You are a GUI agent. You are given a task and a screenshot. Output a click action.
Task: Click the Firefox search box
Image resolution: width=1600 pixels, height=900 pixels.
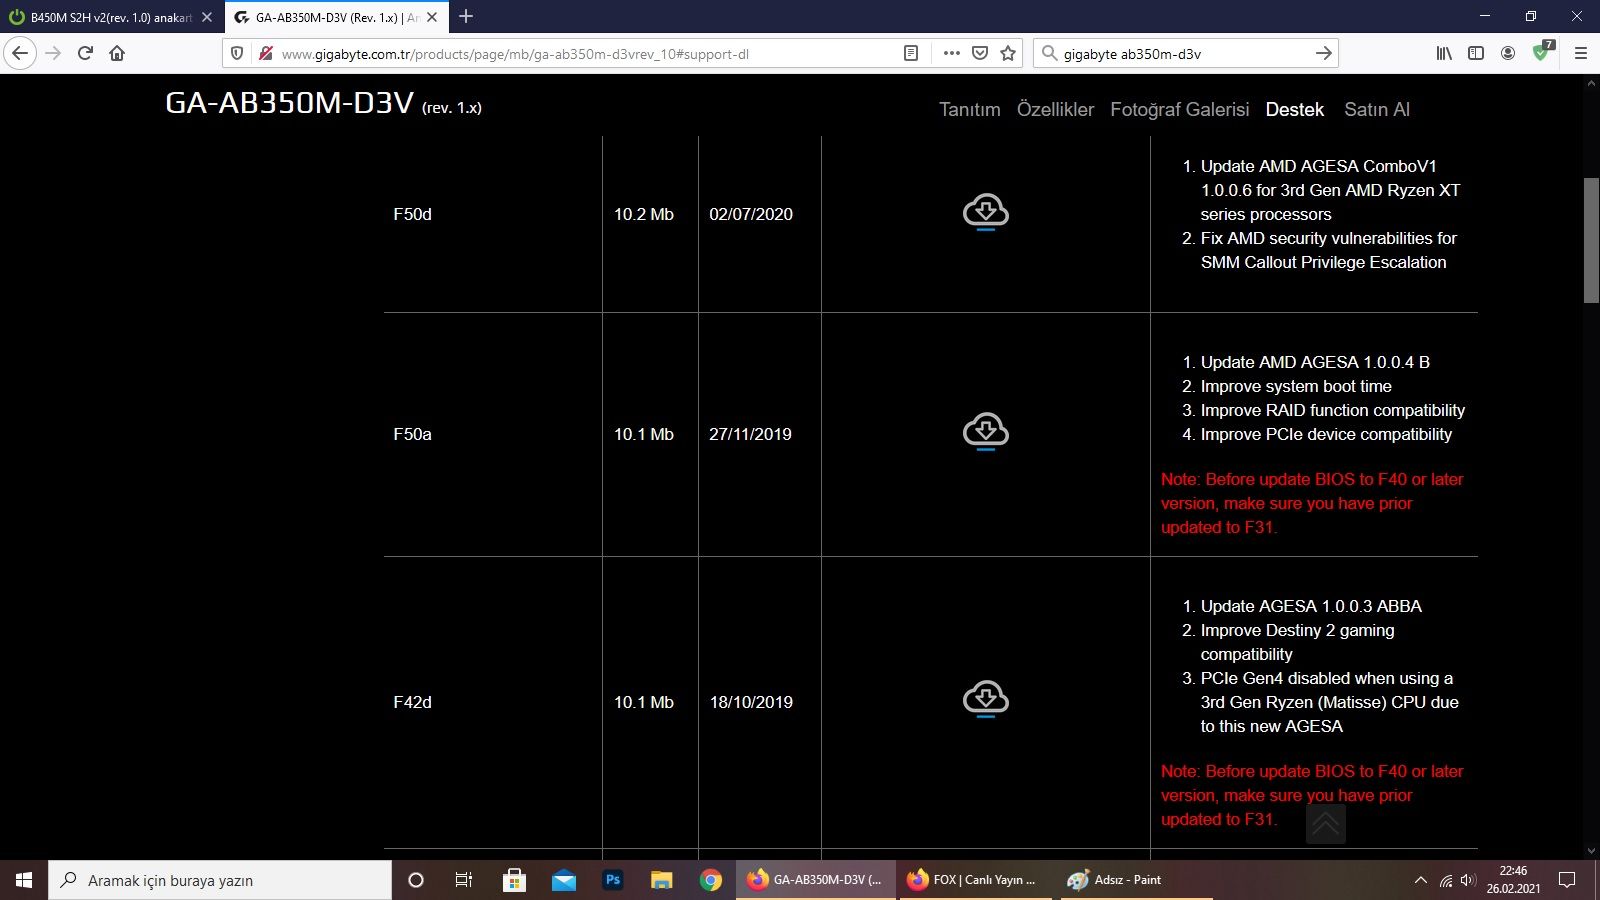(x=1185, y=53)
